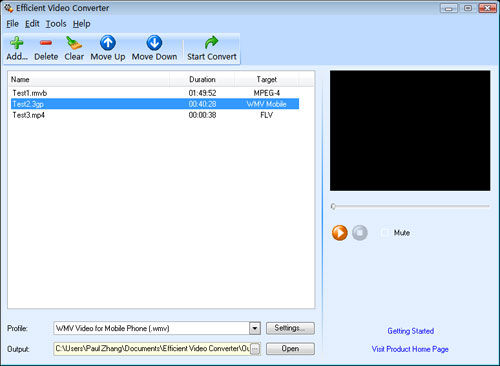Click the Open output folder button
The width and height of the screenshot is (500, 366).
290,349
